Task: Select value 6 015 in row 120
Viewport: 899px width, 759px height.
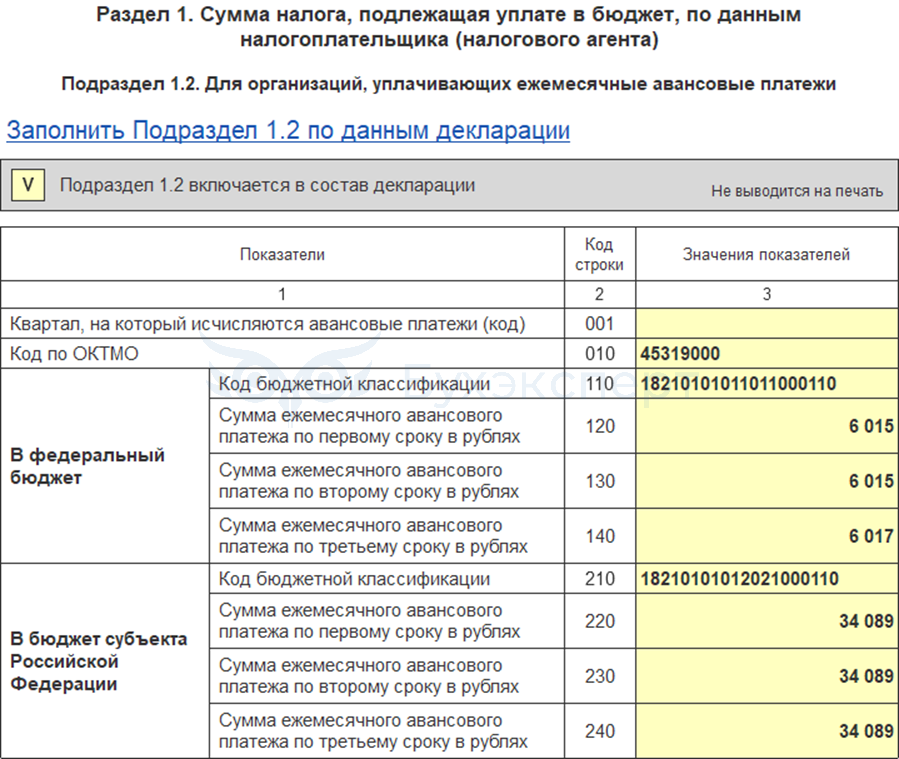Action: [x=871, y=426]
